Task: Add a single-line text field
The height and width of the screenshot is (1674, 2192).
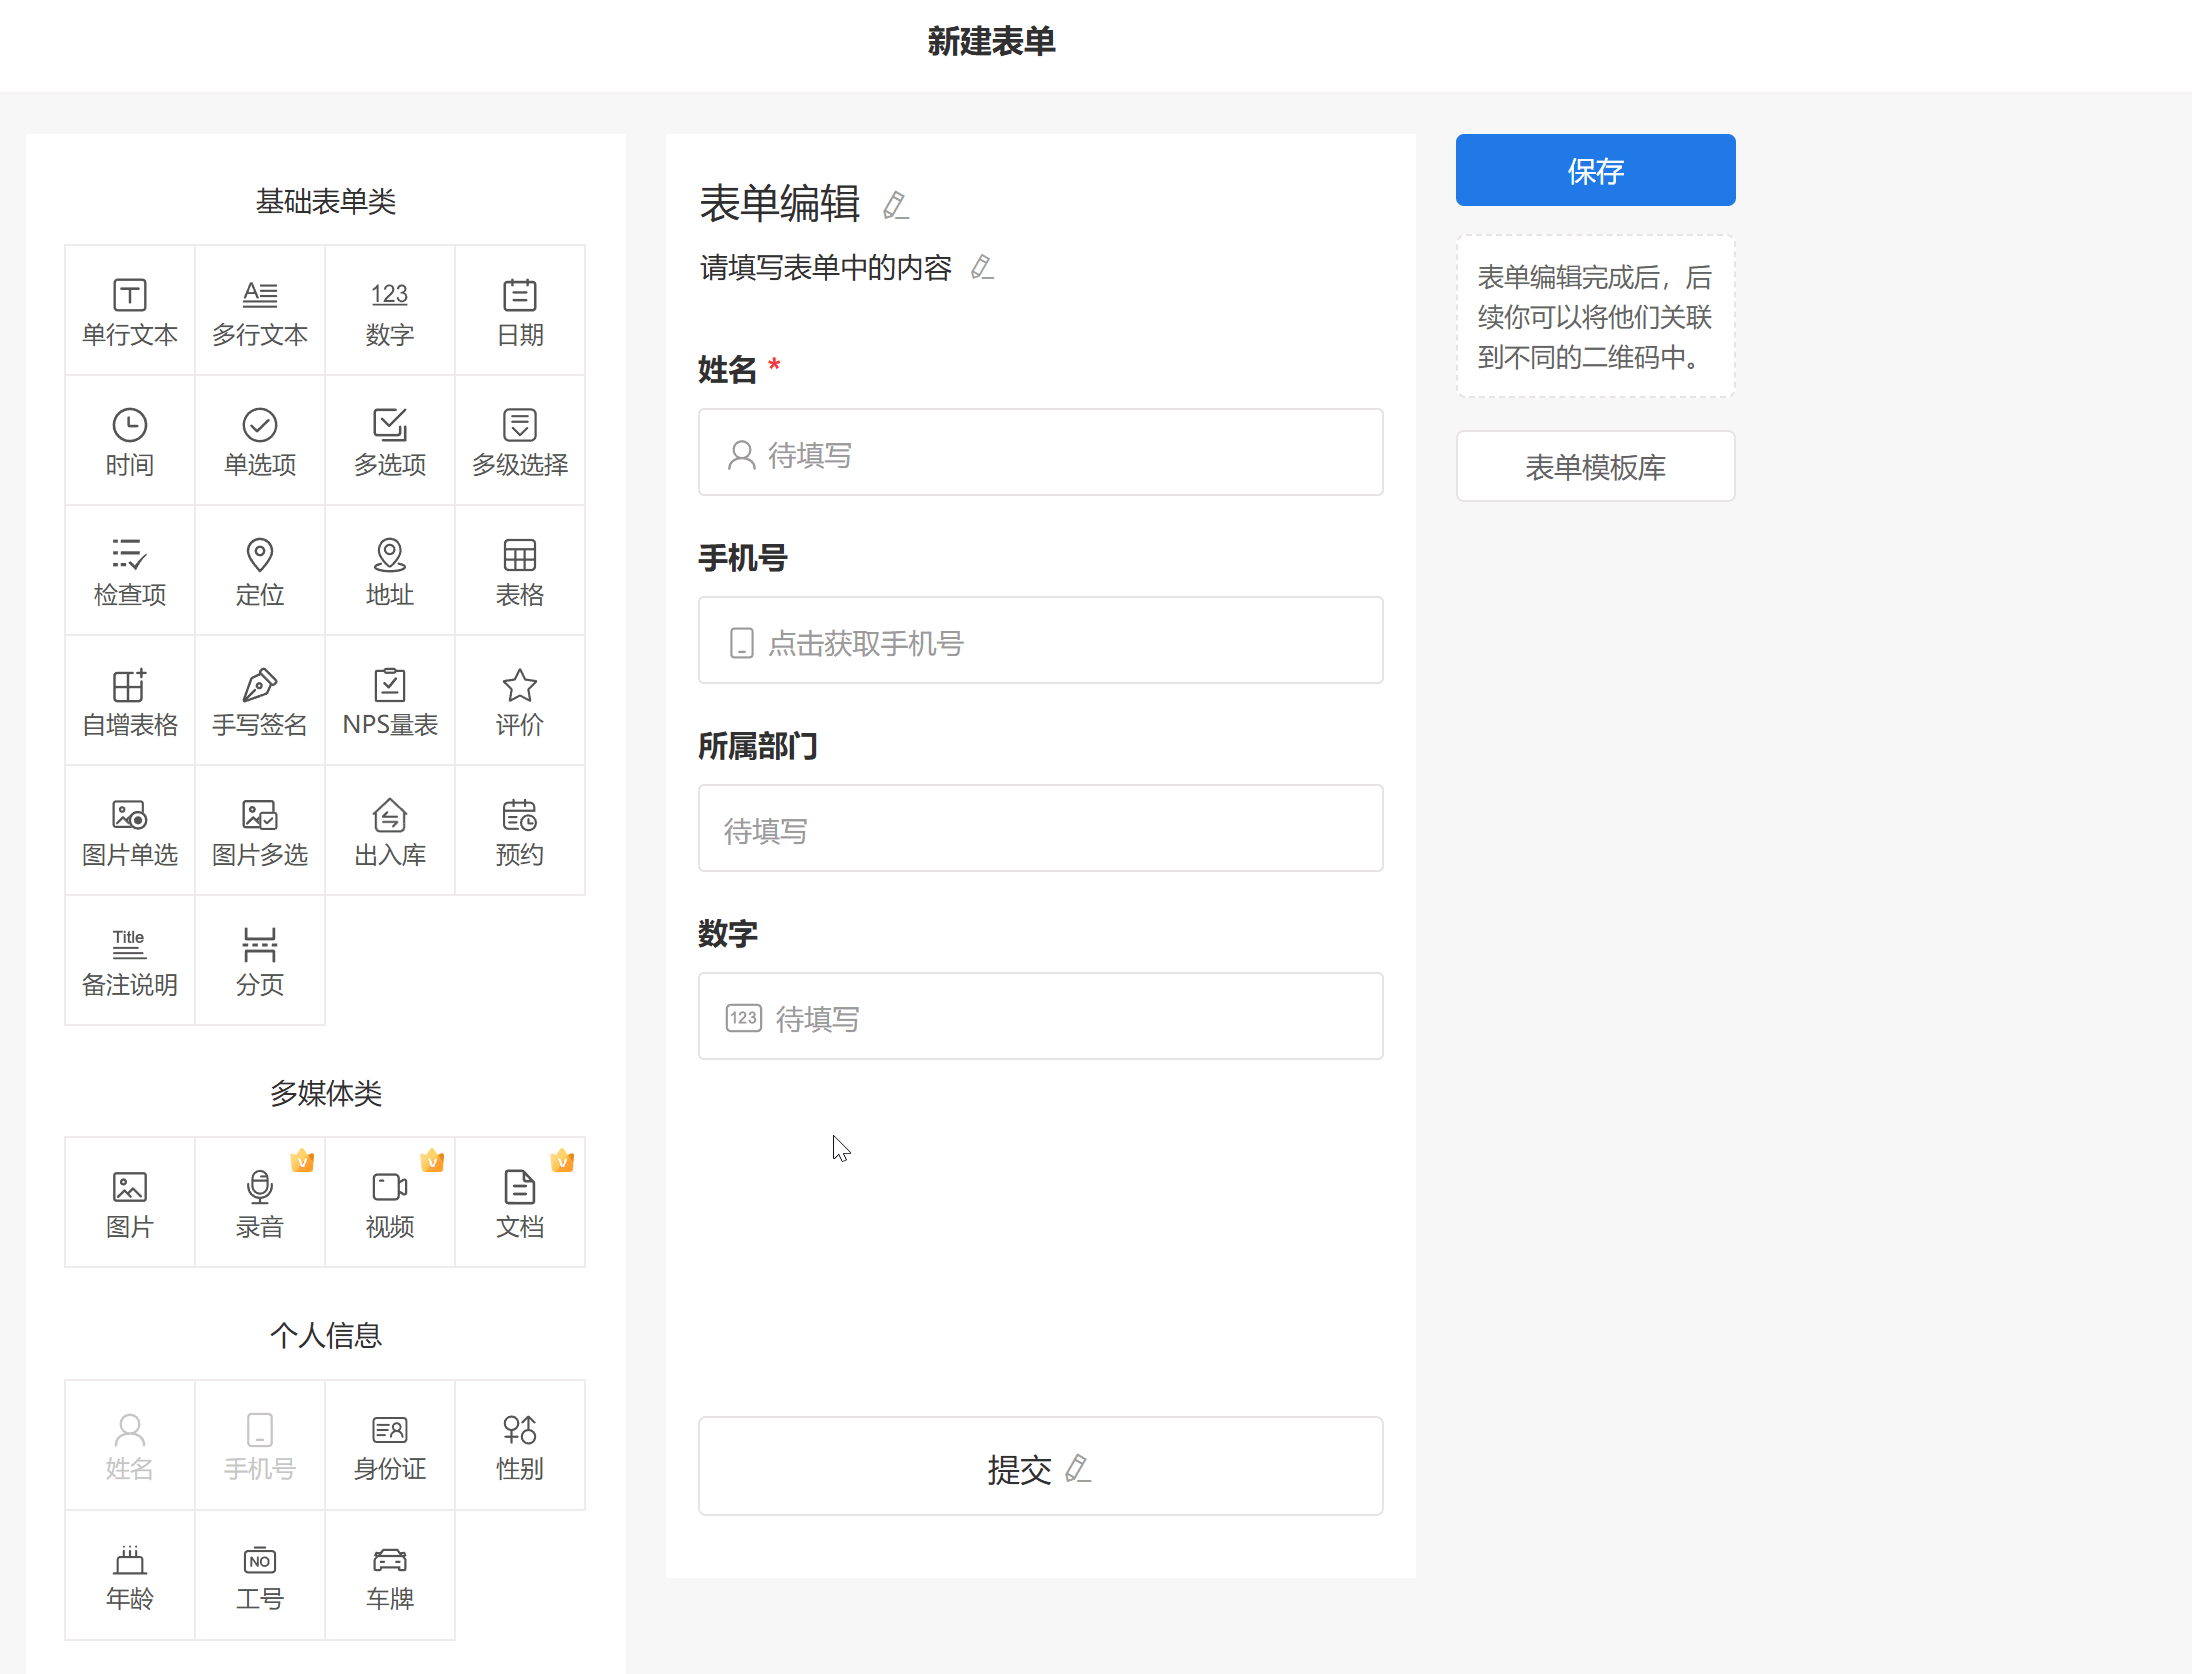Action: tap(130, 311)
